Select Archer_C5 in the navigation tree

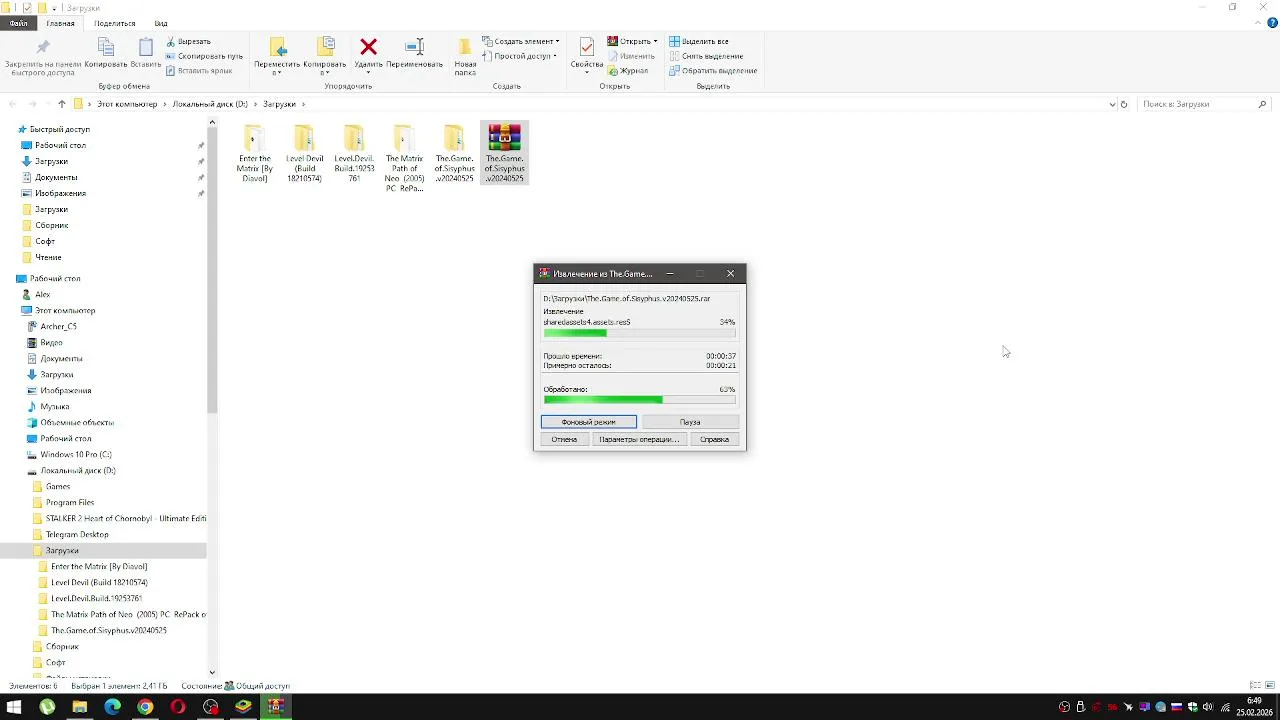pos(58,327)
